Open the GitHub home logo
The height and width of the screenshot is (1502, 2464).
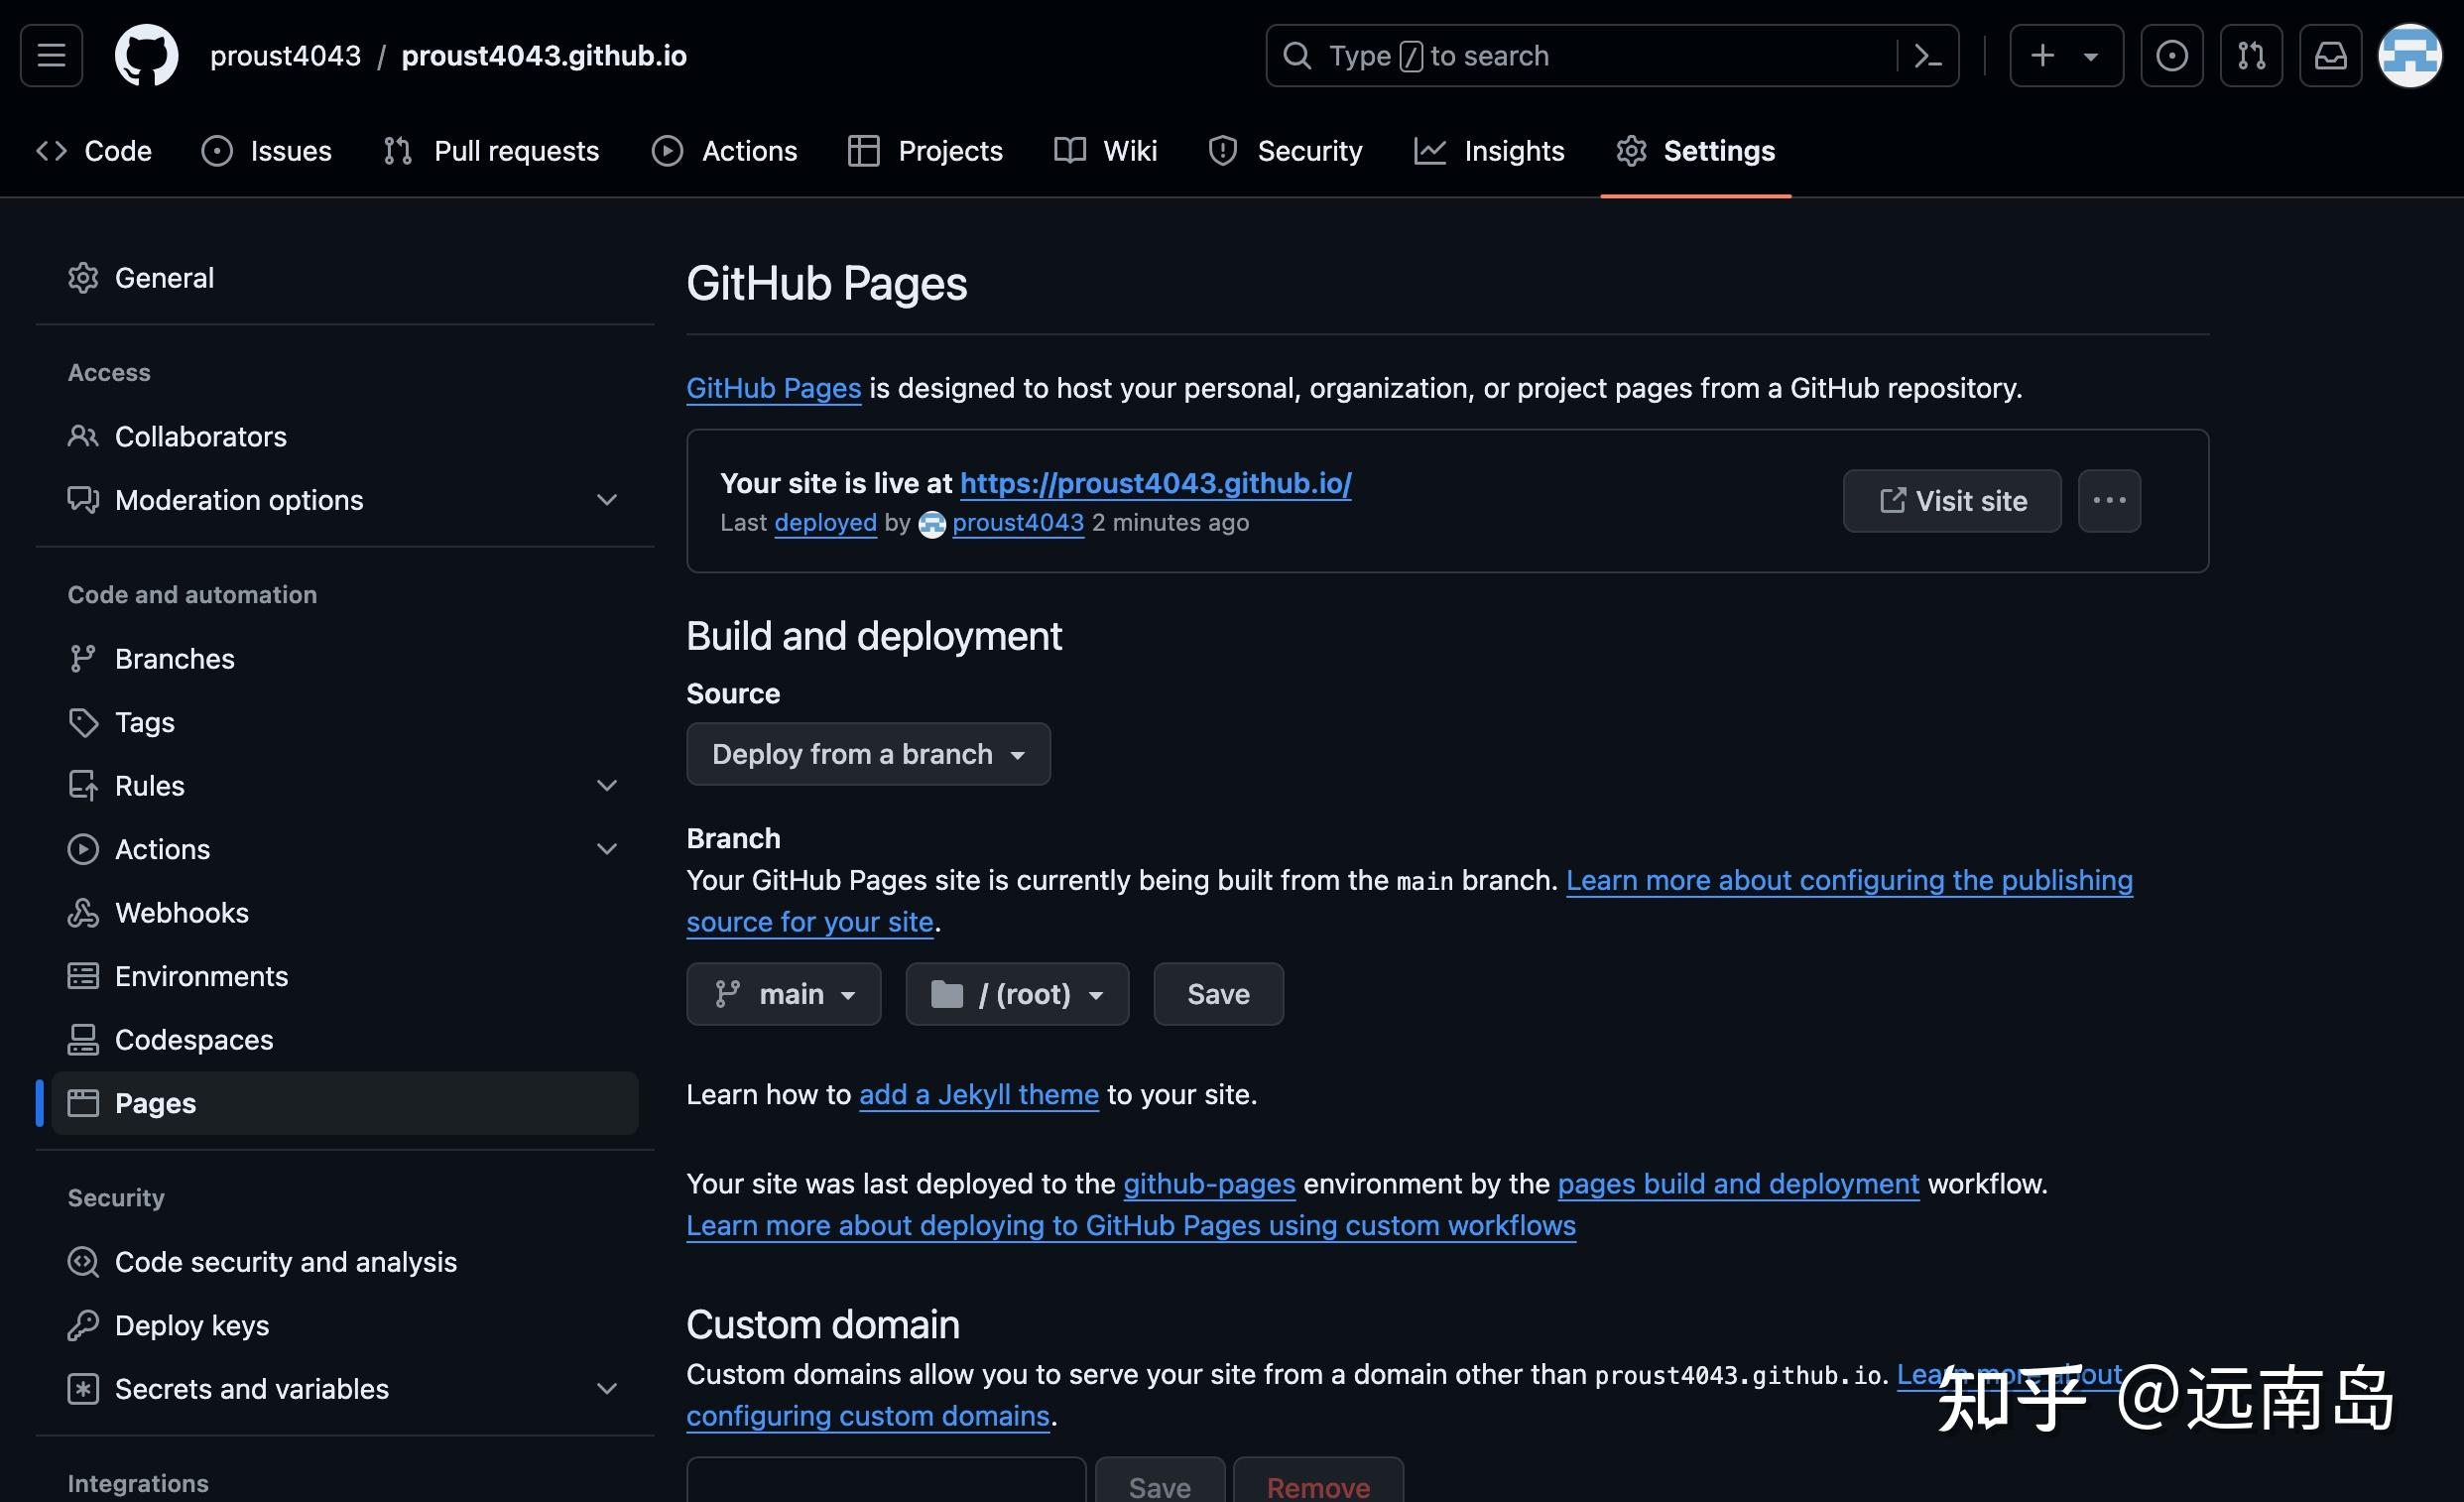click(146, 55)
